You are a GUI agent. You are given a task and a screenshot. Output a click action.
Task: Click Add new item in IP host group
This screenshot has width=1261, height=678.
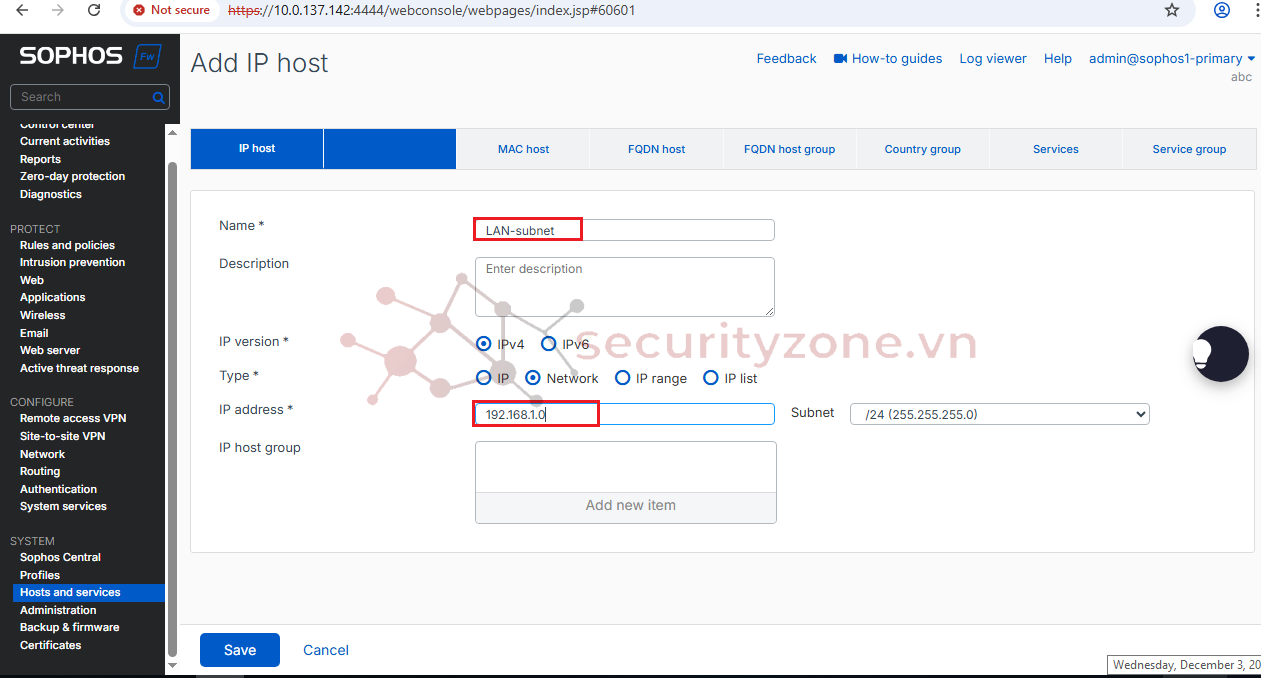pyautogui.click(x=630, y=506)
